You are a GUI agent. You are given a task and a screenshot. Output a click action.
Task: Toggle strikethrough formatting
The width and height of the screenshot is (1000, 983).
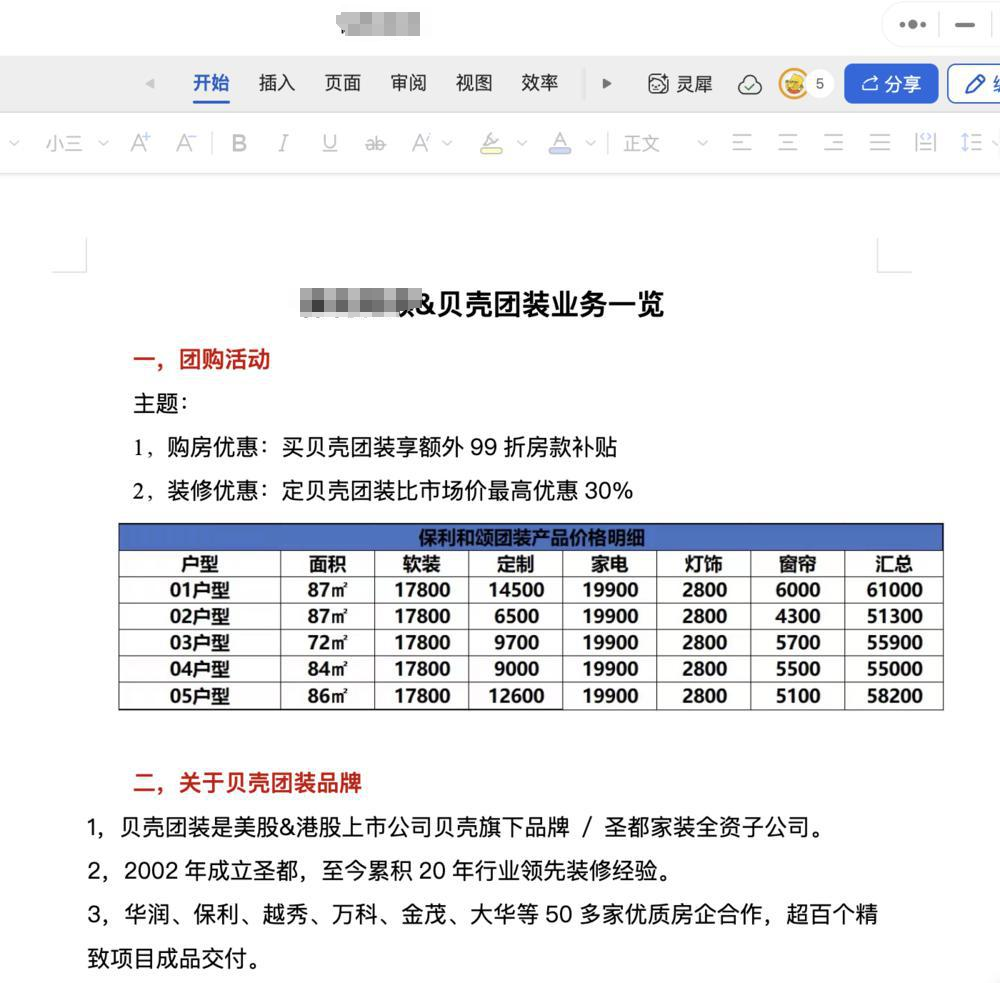(x=375, y=144)
